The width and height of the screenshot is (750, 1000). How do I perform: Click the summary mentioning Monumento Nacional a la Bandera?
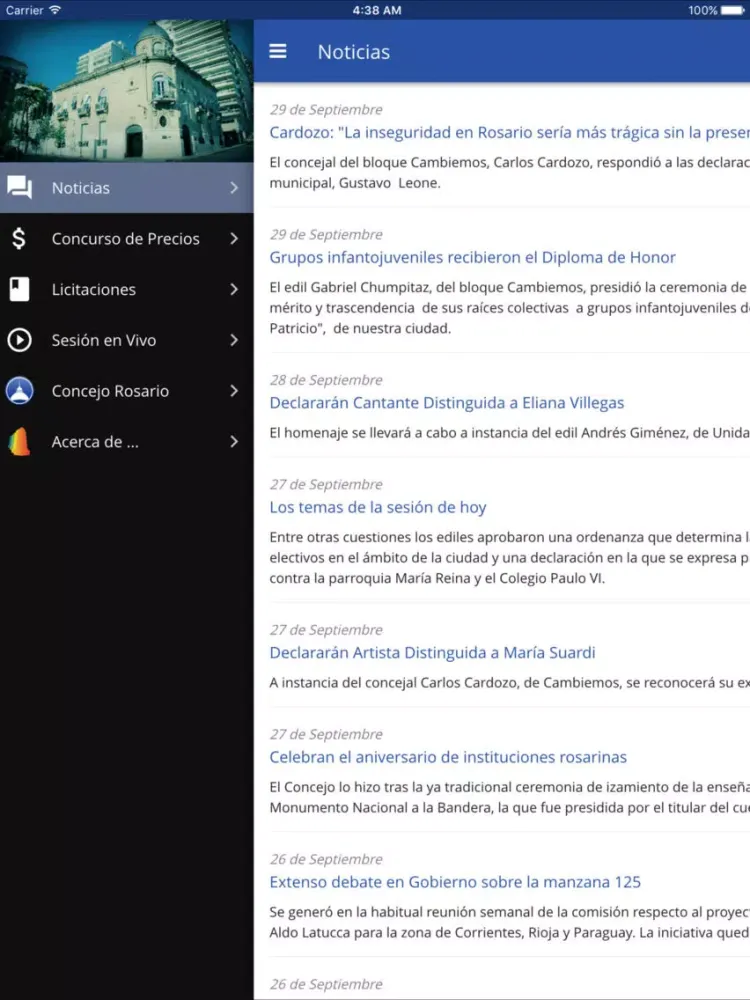(x=509, y=798)
